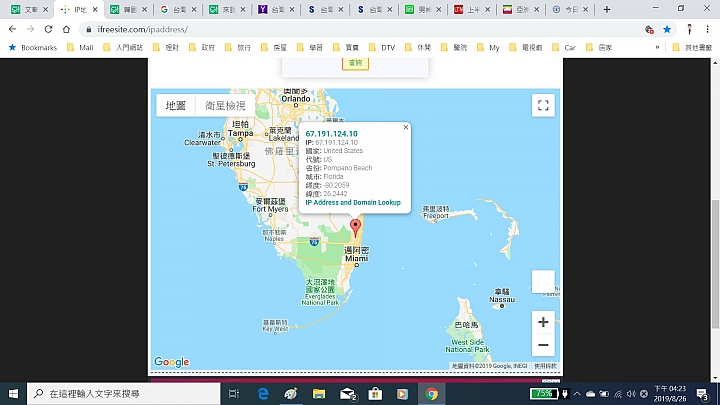
Task: Click the Bookmarks star link in bar
Action: coord(33,47)
